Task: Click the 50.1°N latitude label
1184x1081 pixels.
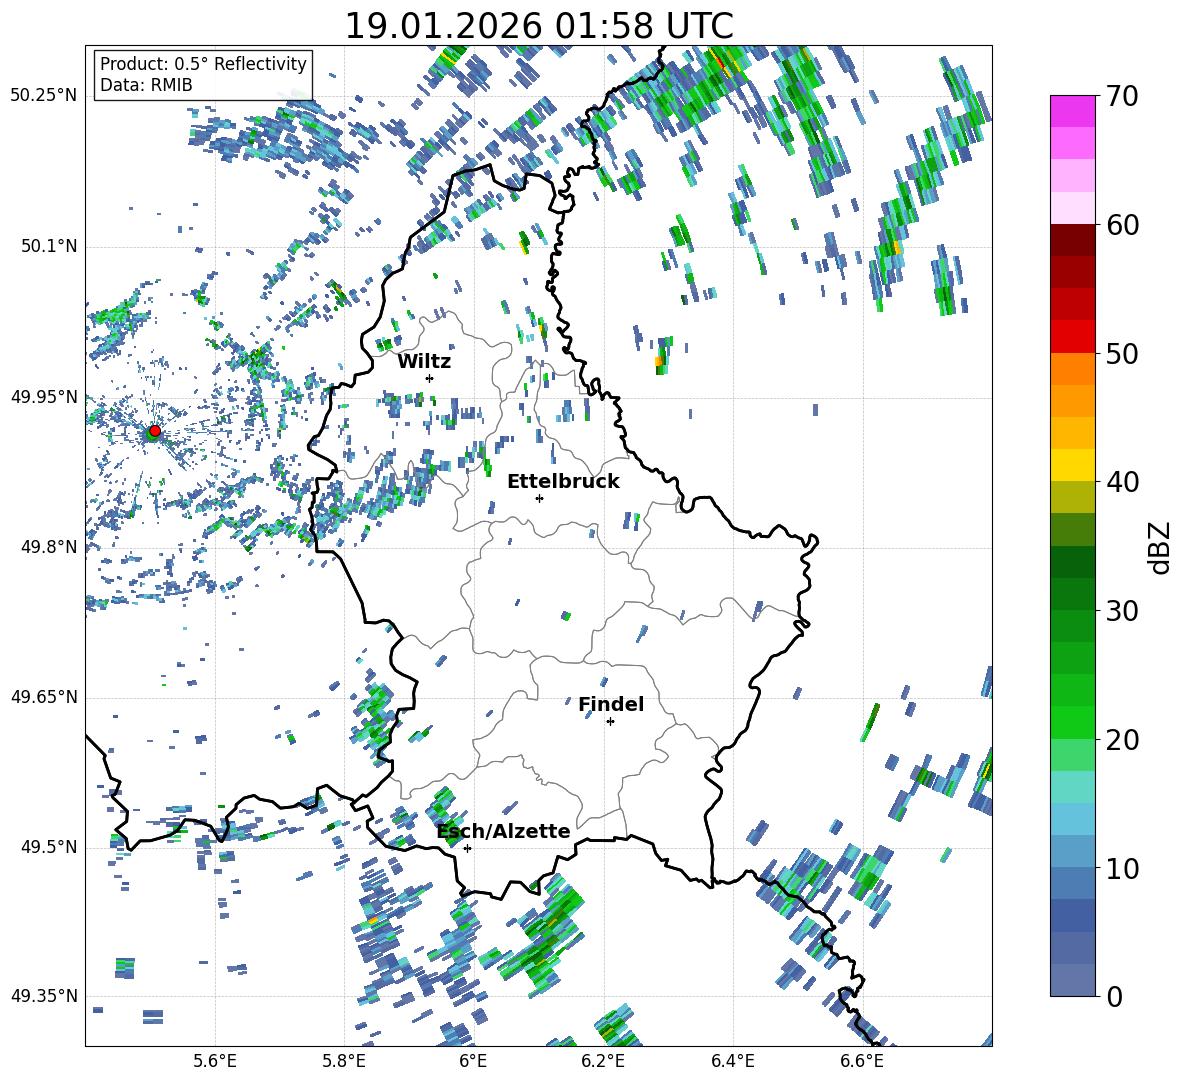Action: 49,246
